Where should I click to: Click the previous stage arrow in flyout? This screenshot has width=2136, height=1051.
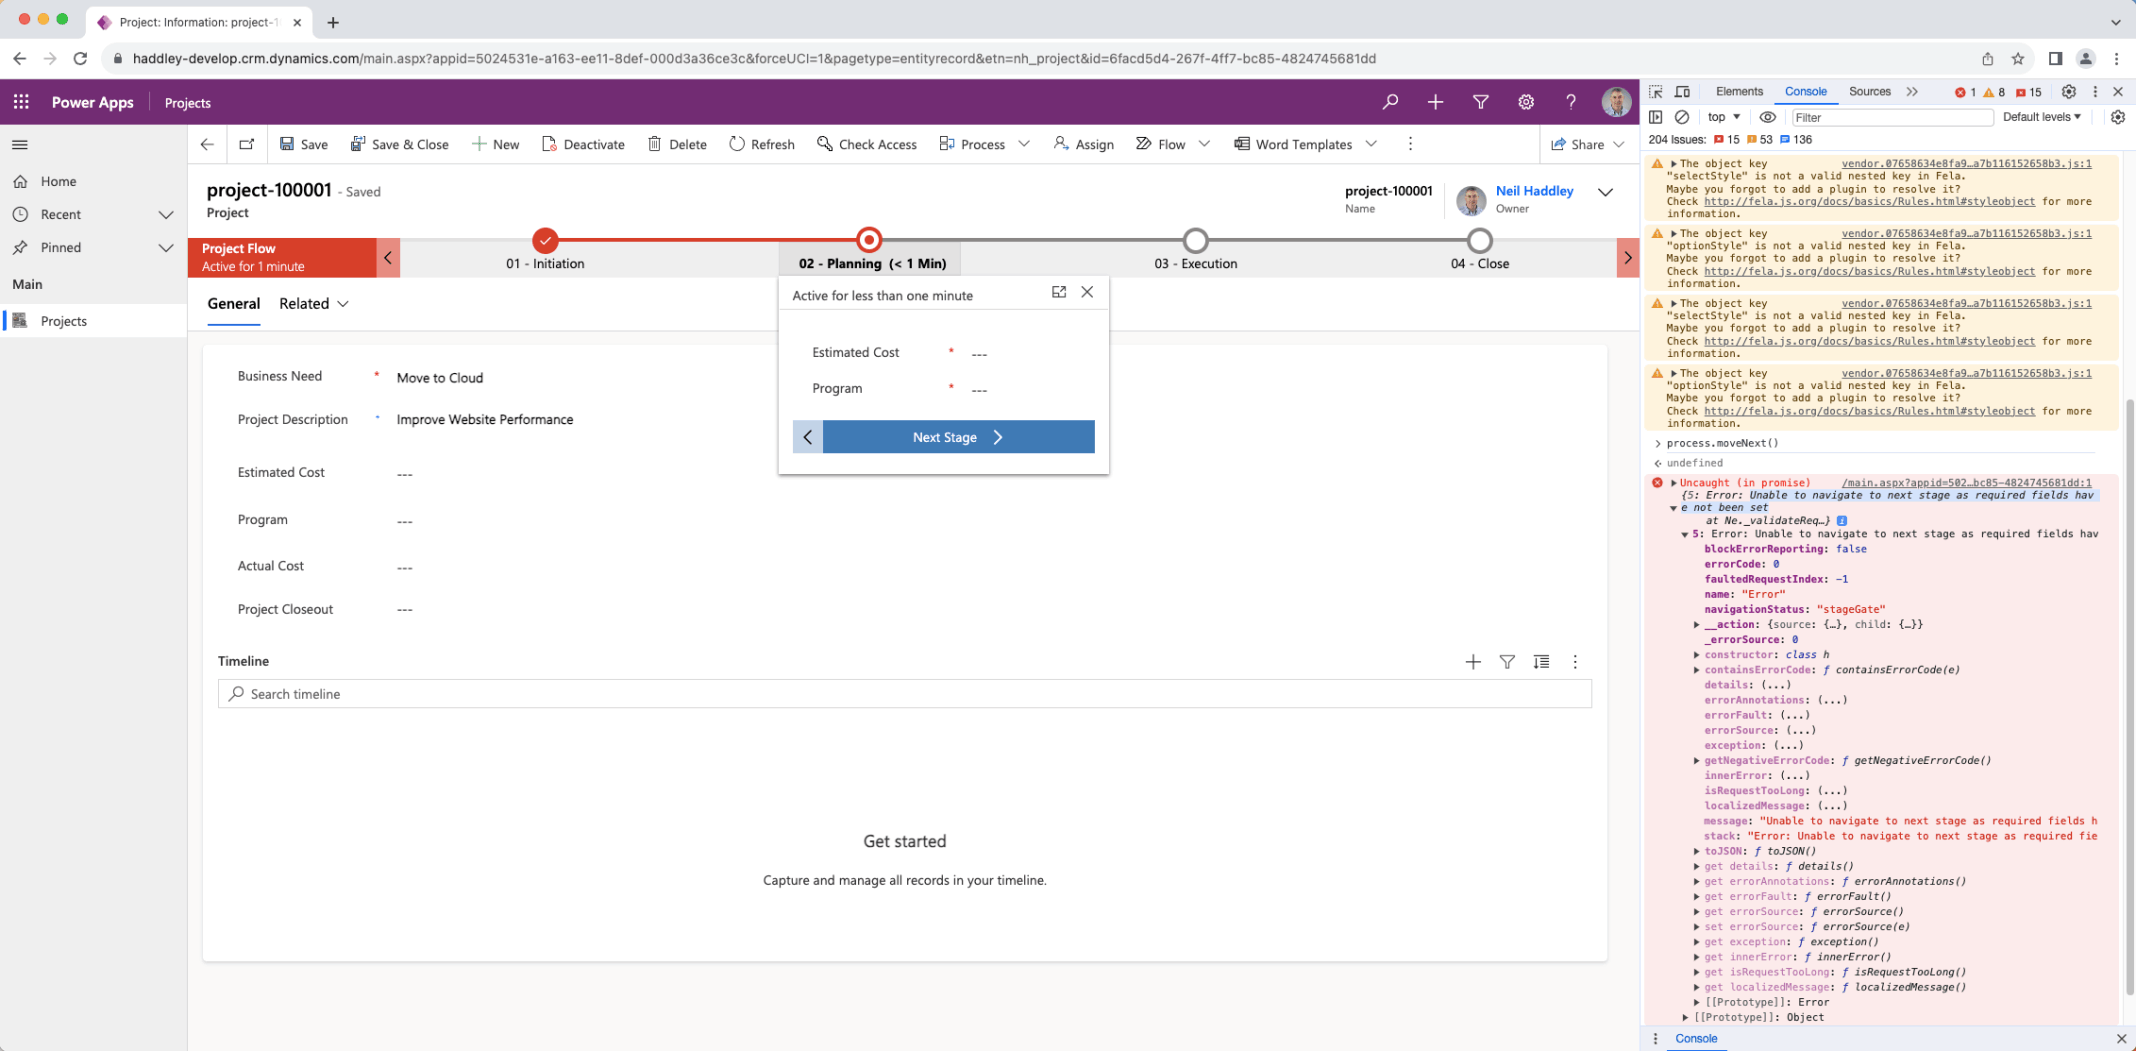coord(808,437)
